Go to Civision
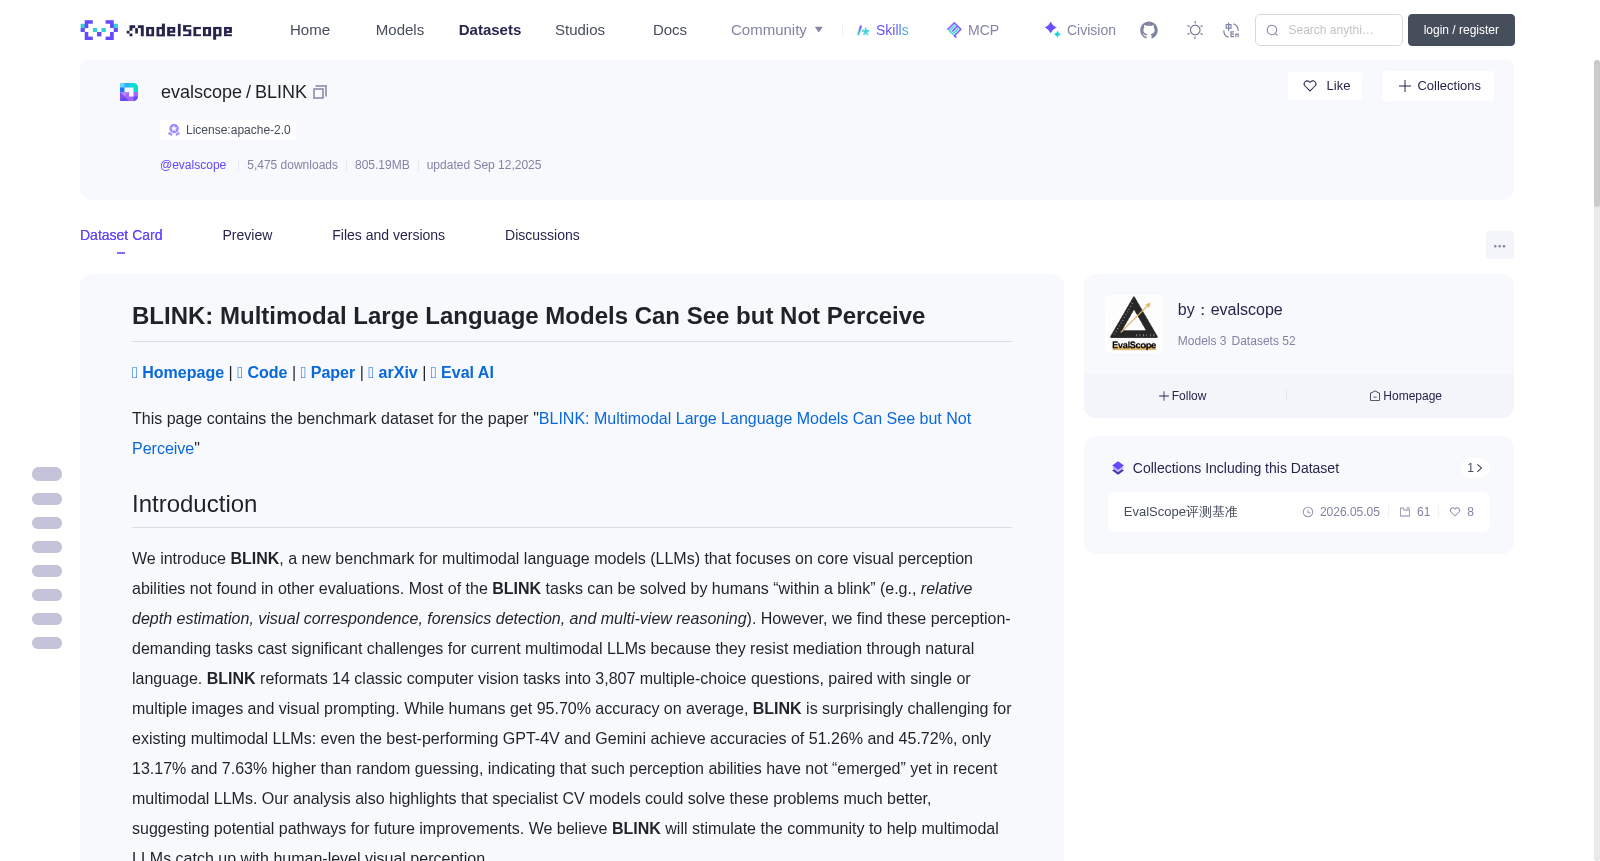 click(x=1079, y=30)
